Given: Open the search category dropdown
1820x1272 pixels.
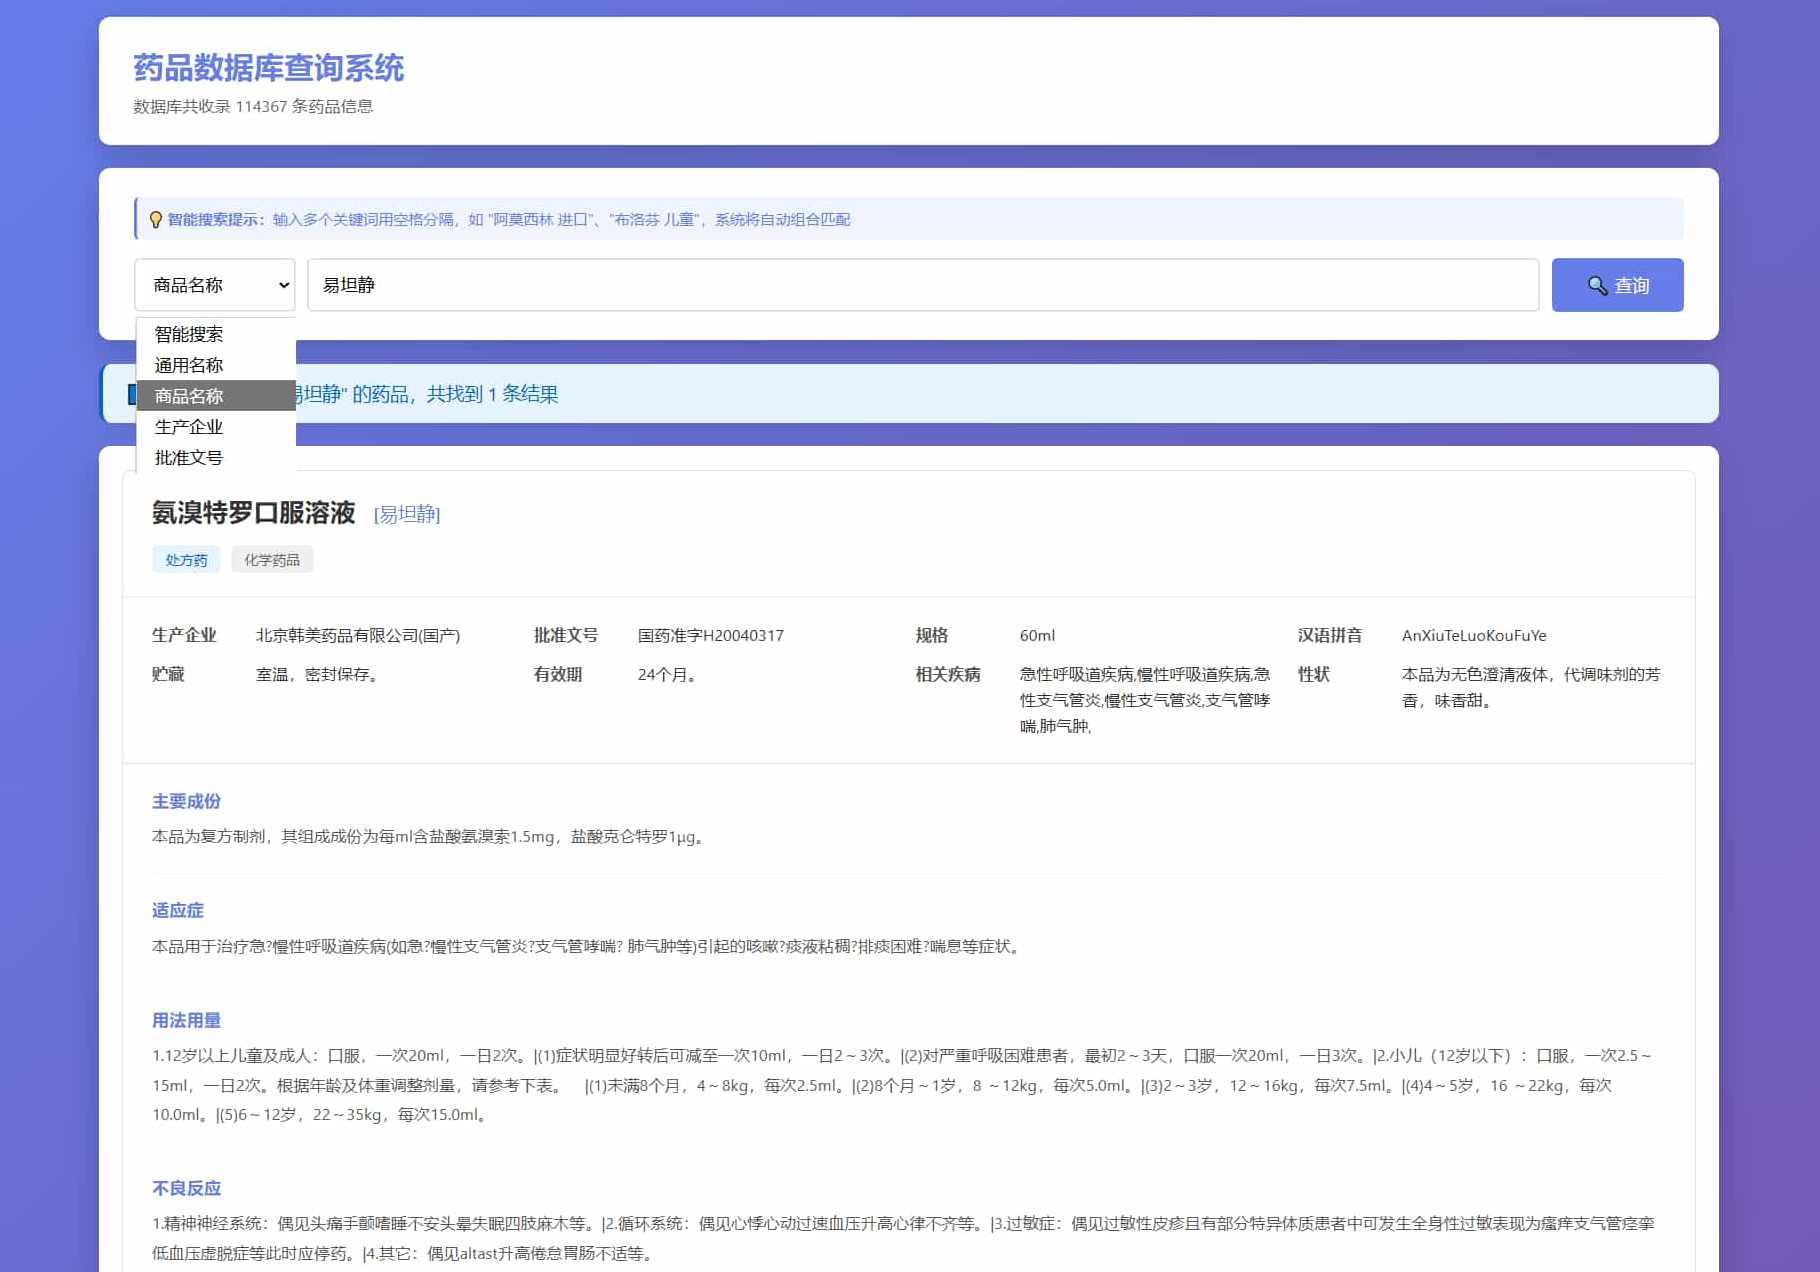Looking at the screenshot, I should pos(214,285).
